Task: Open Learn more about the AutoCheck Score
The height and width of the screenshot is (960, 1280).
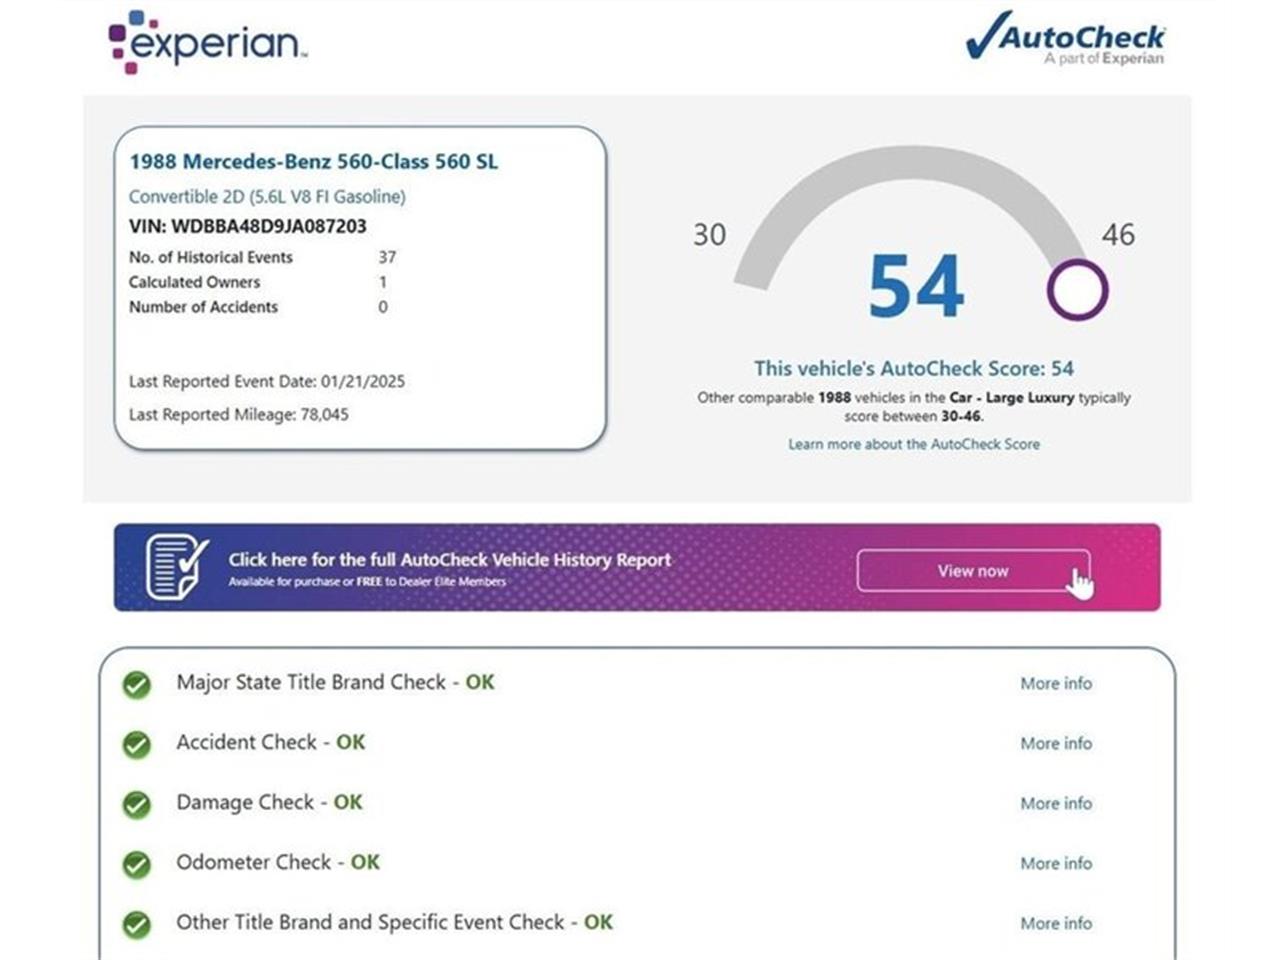Action: pos(913,444)
